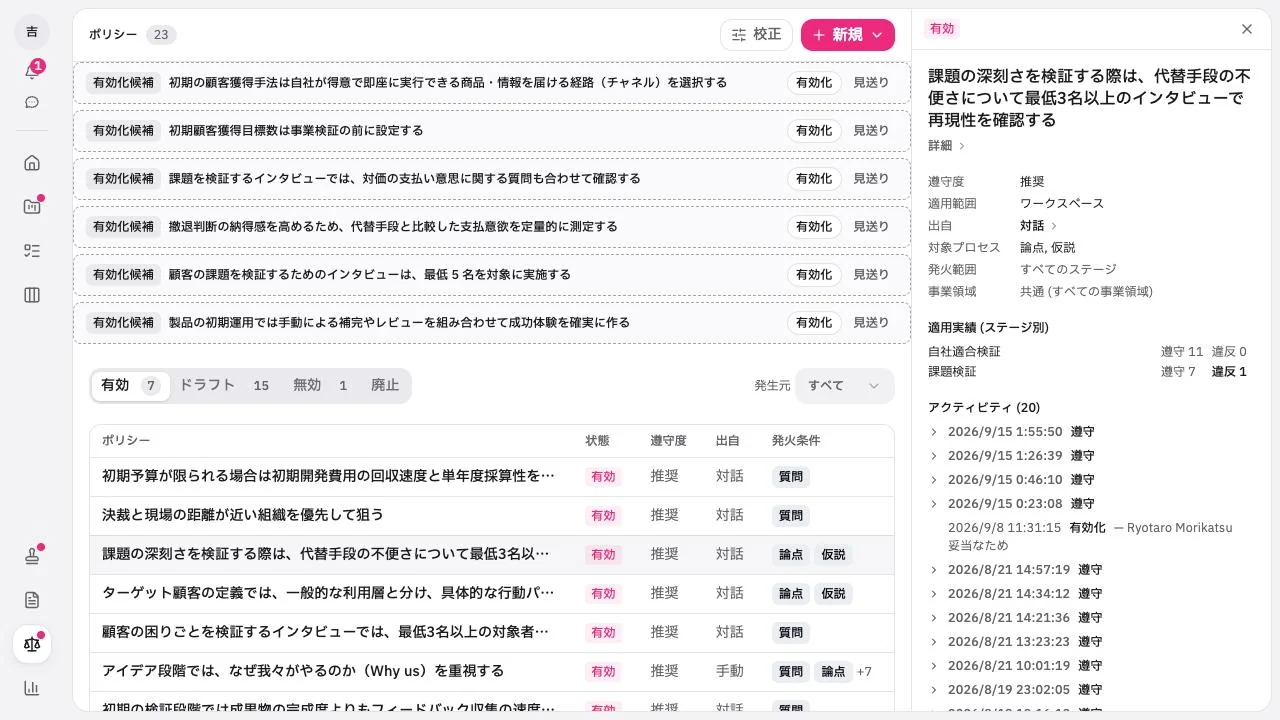This screenshot has width=1280, height=720.
Task: Open the bar chart icon in sidebar
Action: (32, 688)
